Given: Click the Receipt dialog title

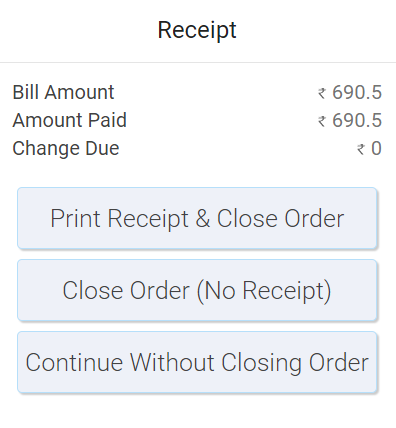Looking at the screenshot, I should (x=197, y=31).
